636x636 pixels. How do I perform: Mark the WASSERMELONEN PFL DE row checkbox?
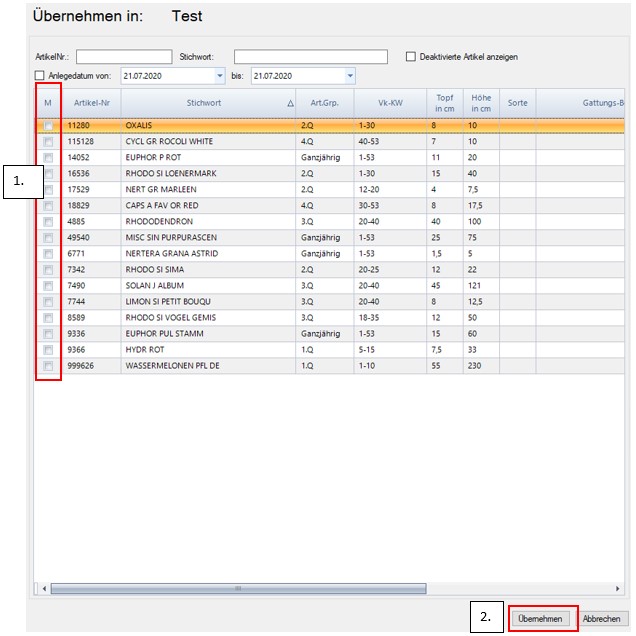click(x=48, y=366)
